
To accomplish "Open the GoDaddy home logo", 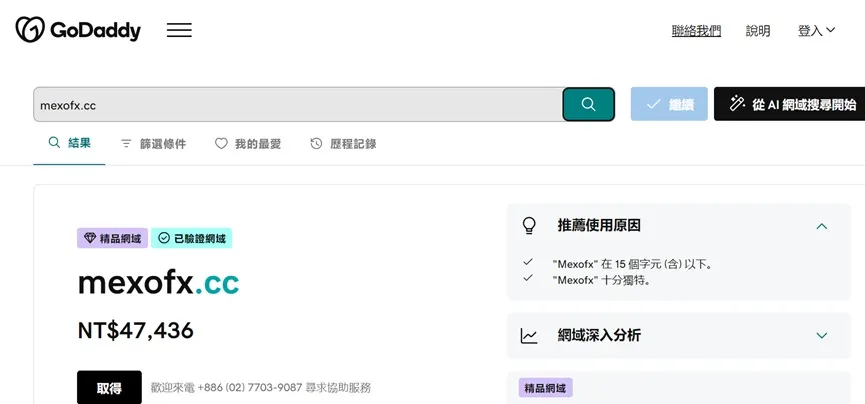I will click(78, 30).
